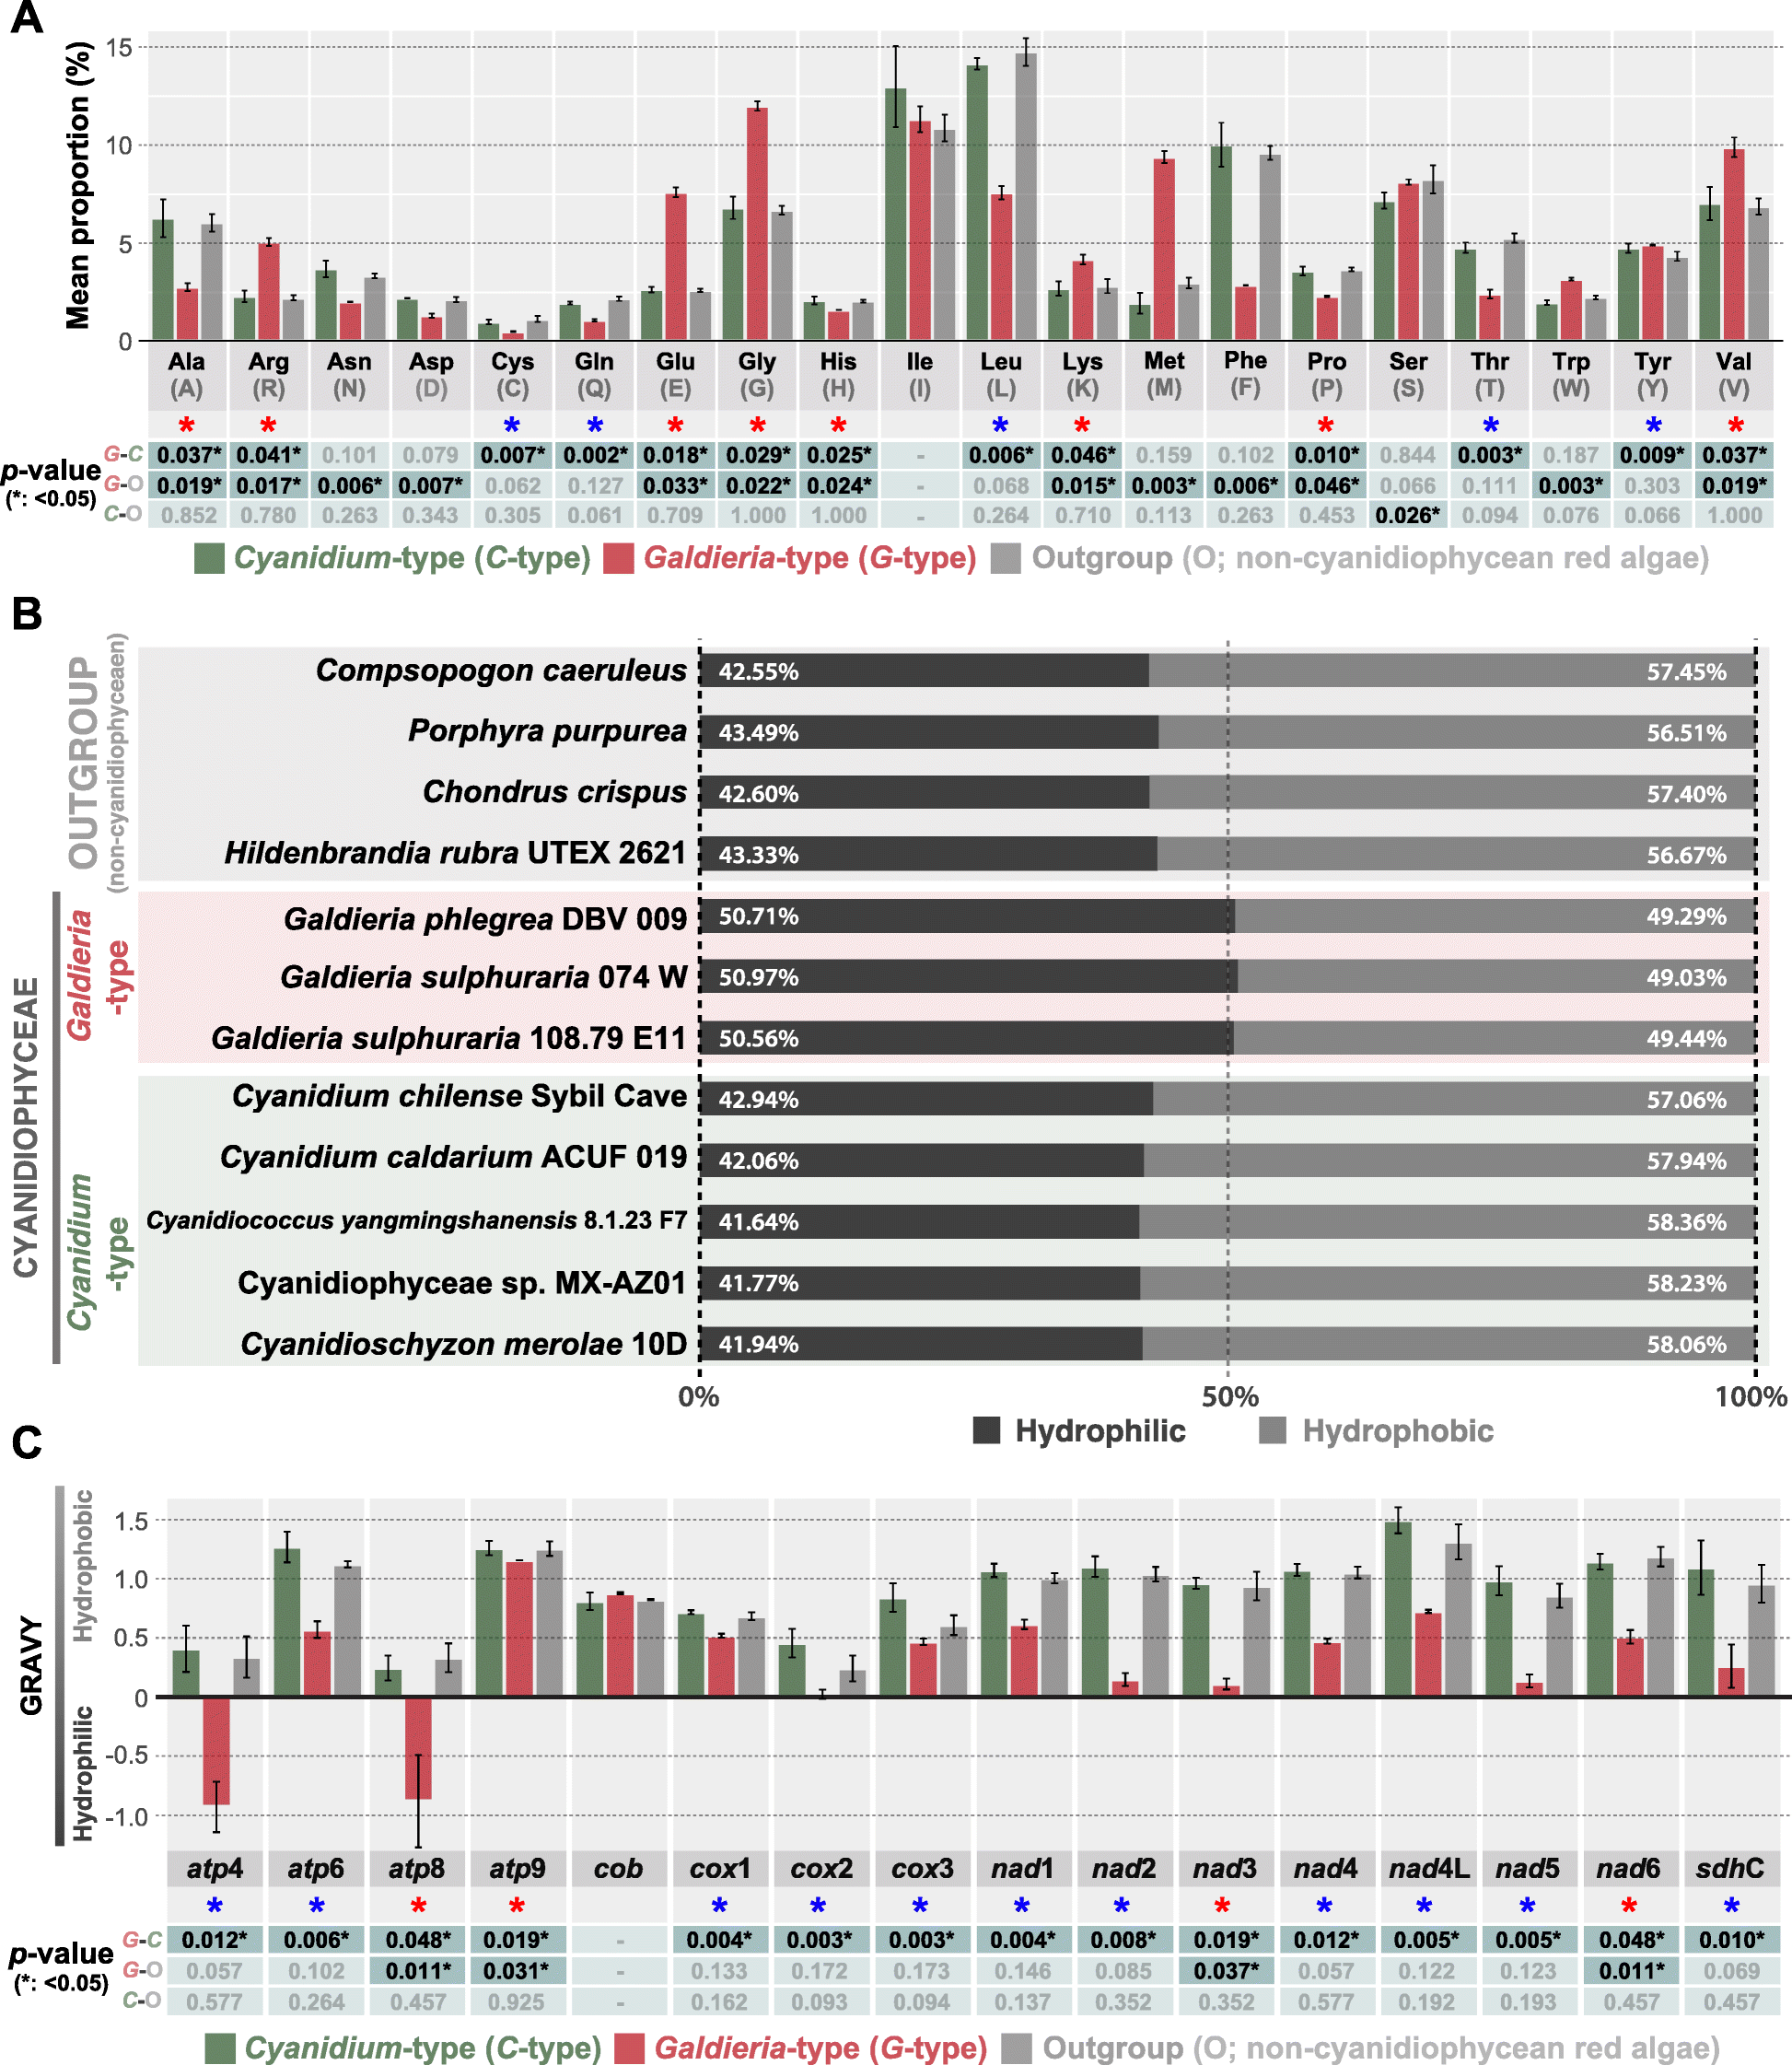
Task: Click the 'sdhC' gene label
Action: tap(1730, 1868)
